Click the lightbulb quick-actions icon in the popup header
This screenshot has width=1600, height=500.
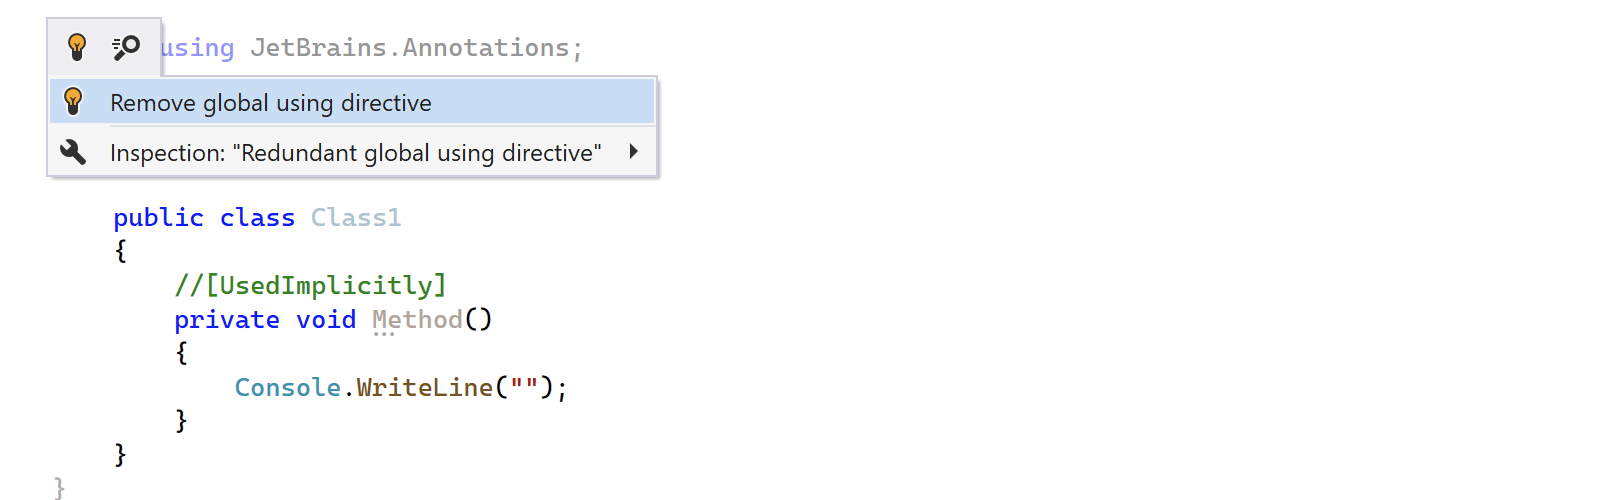tap(77, 47)
